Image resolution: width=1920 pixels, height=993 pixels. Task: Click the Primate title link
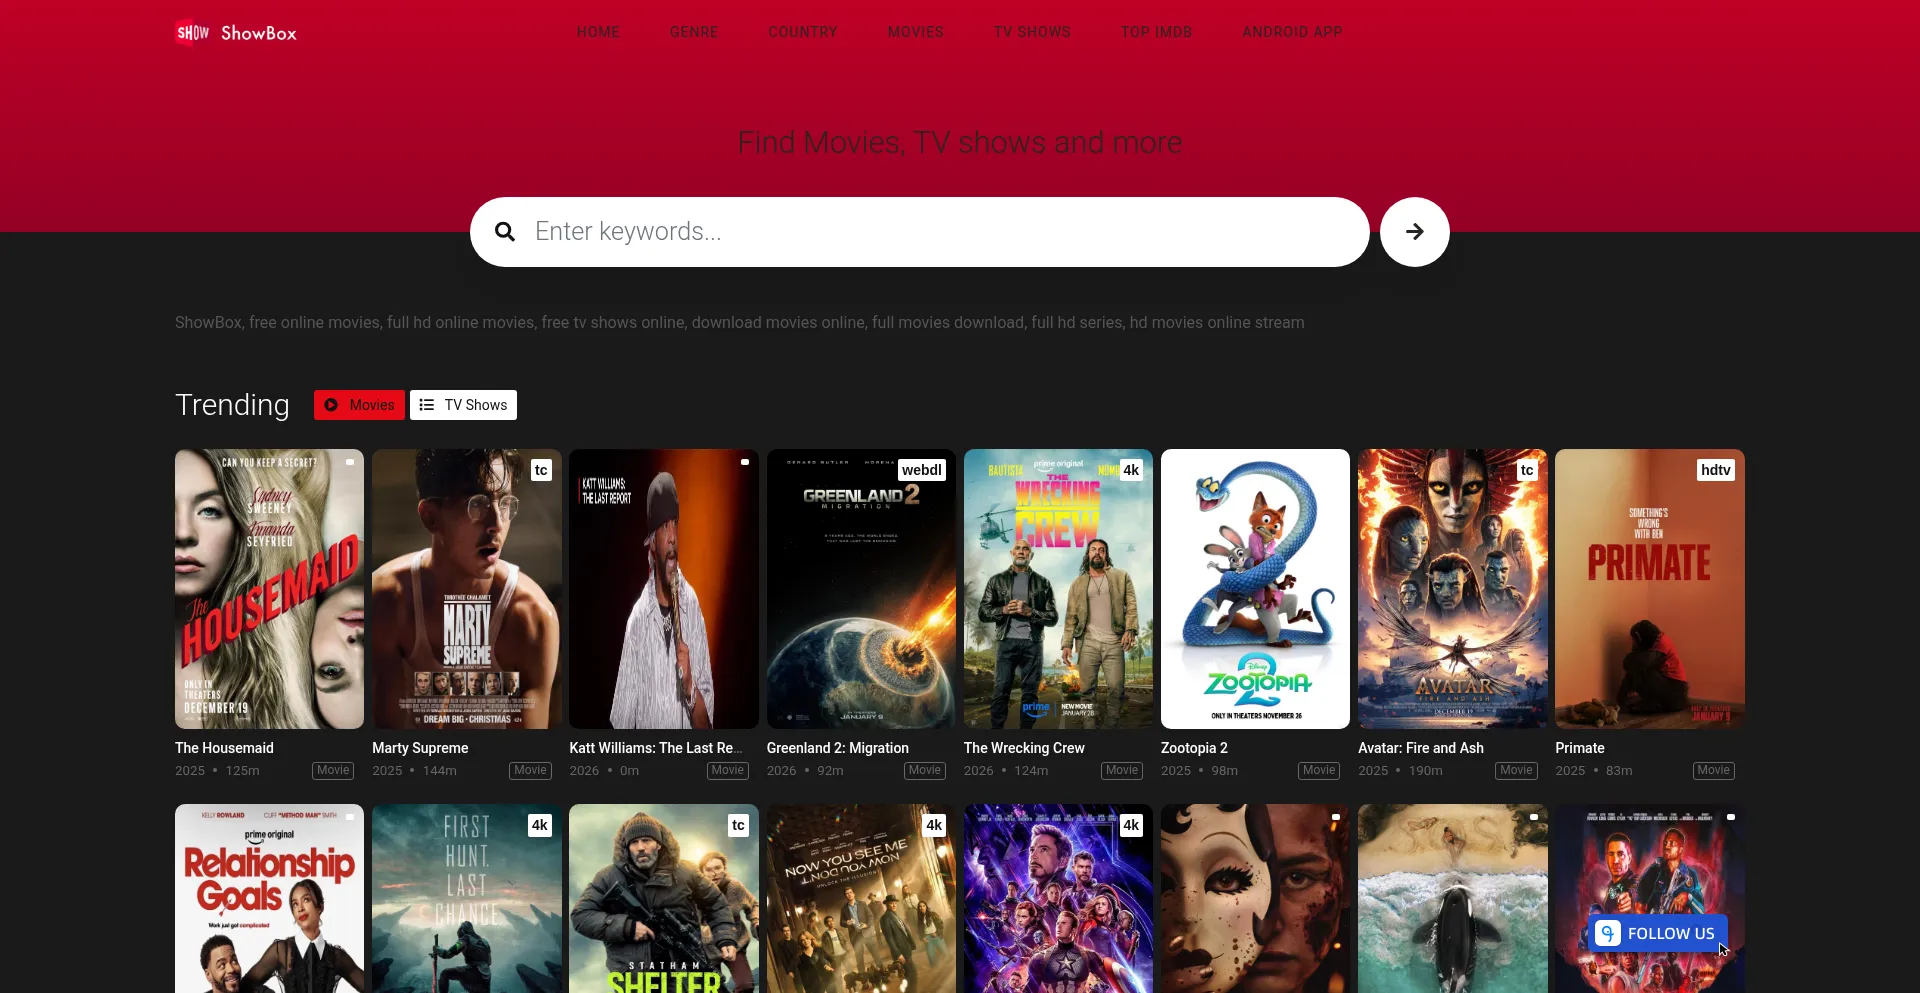pyautogui.click(x=1580, y=748)
